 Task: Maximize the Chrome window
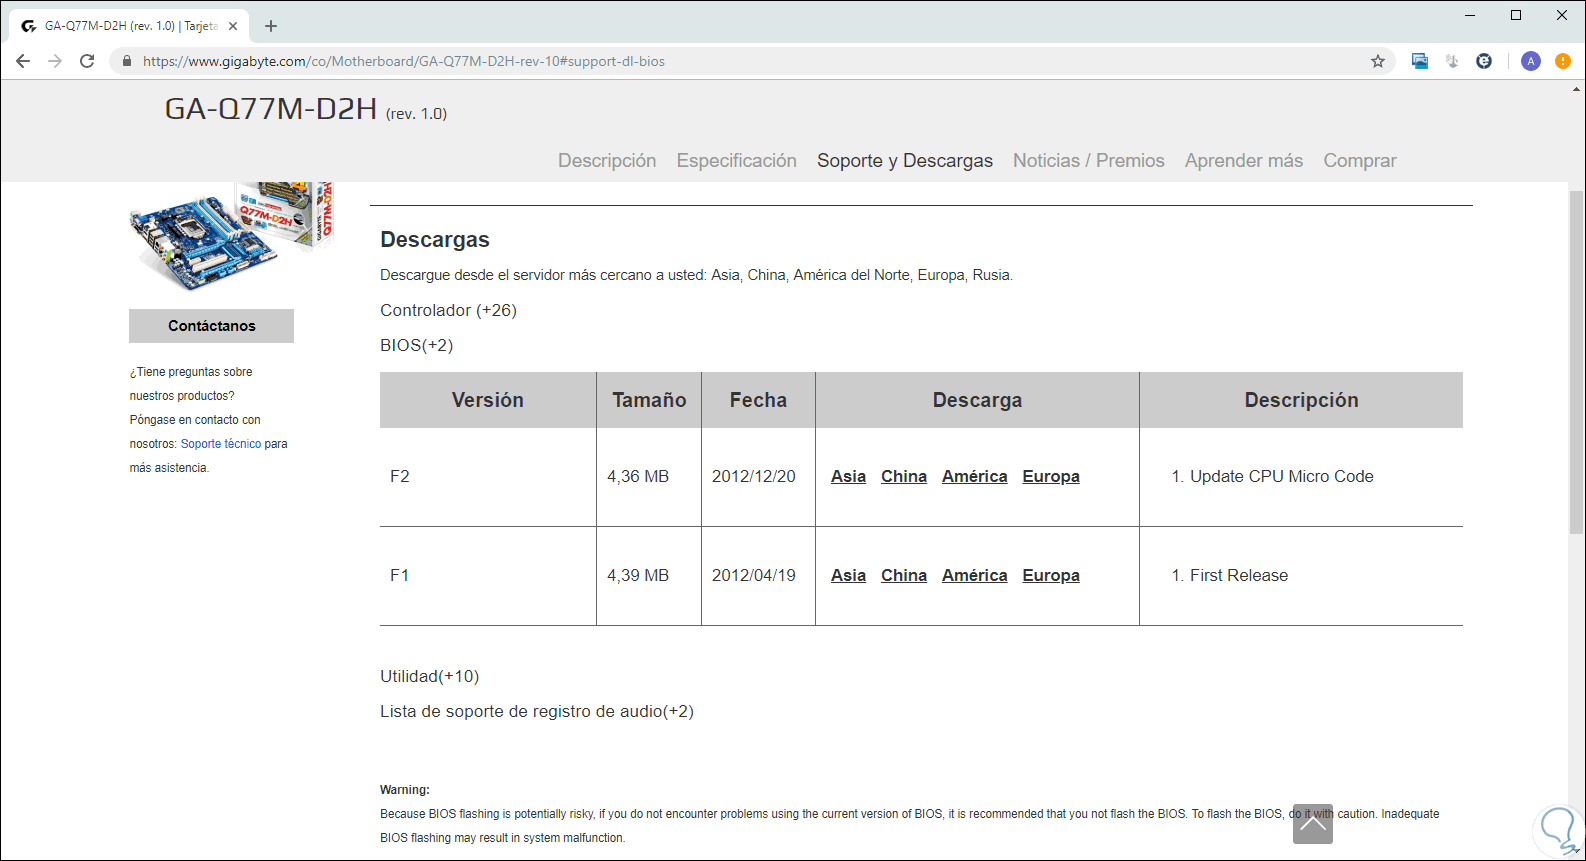click(1516, 15)
